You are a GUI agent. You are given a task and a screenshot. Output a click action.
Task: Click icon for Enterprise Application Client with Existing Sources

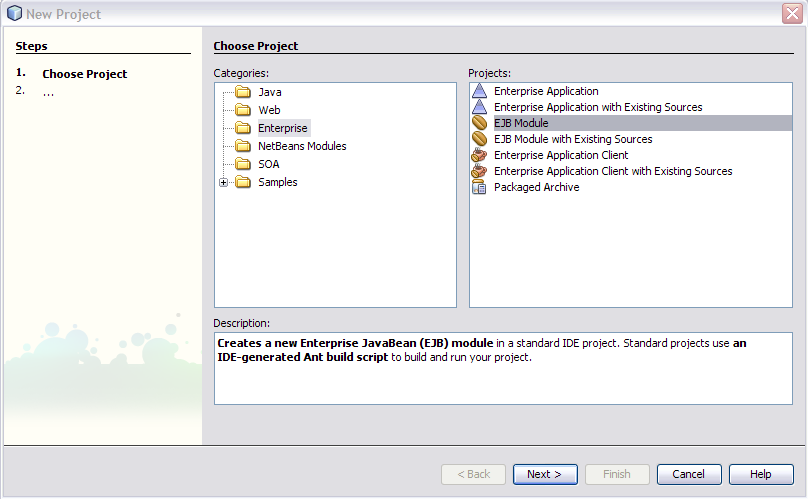[479, 171]
